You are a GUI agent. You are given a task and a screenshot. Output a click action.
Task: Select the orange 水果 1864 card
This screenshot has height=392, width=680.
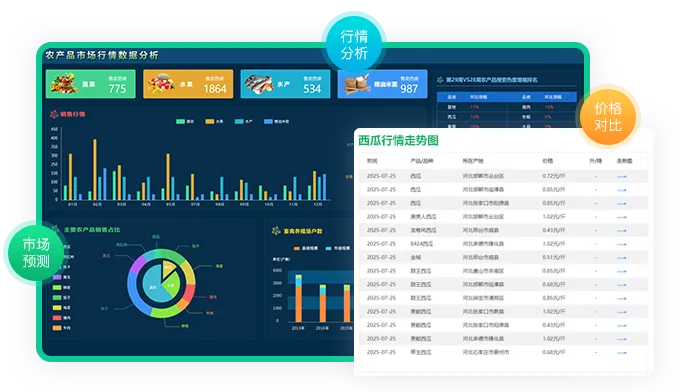188,84
